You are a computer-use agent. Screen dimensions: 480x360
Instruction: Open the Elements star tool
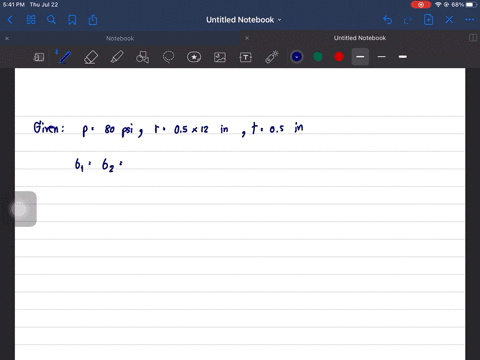coord(194,57)
